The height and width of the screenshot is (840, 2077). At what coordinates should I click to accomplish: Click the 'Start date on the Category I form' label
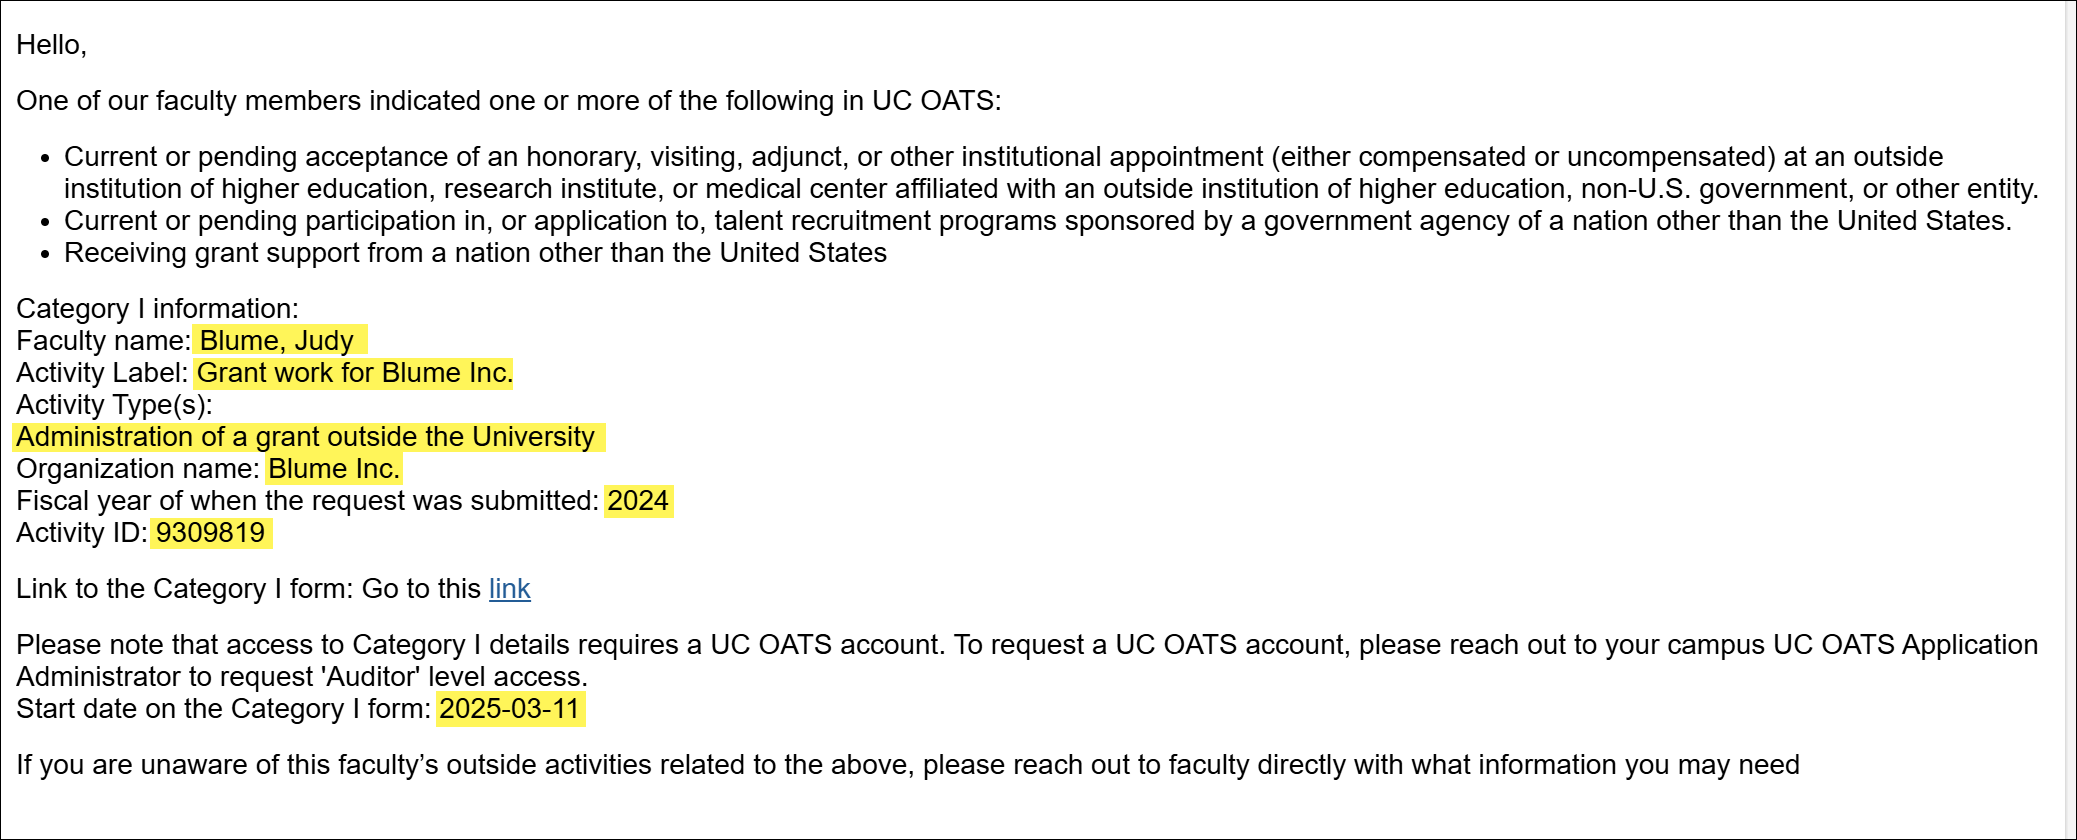(223, 709)
